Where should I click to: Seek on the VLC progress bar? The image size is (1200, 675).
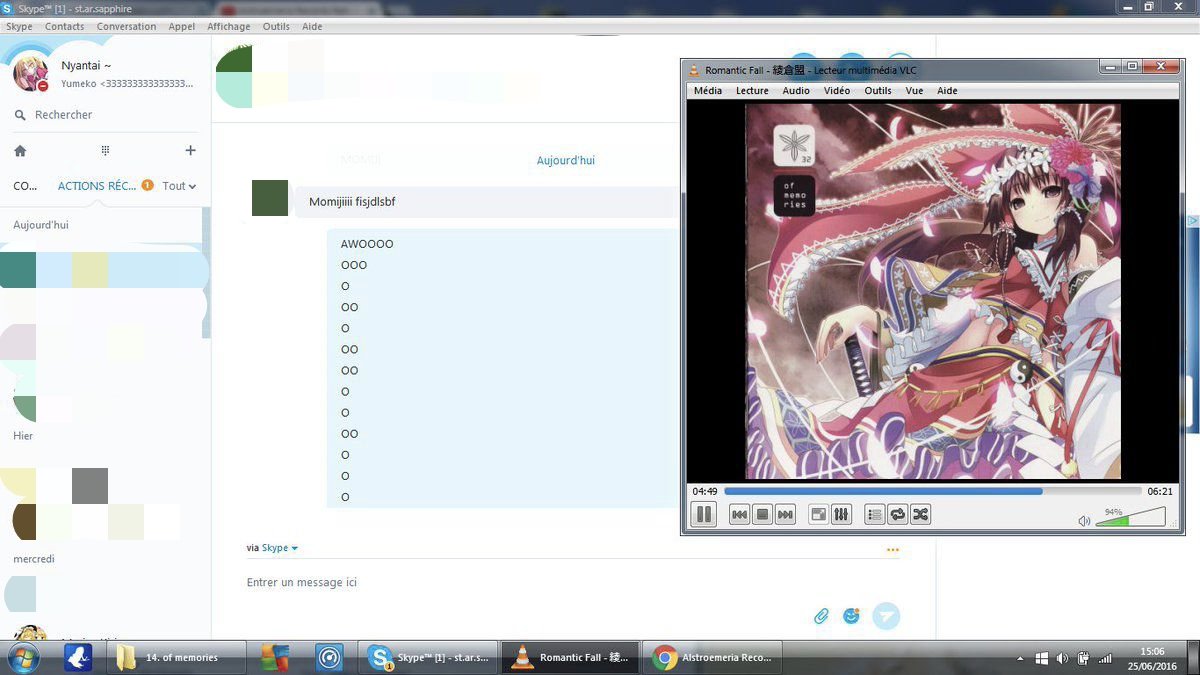932,491
